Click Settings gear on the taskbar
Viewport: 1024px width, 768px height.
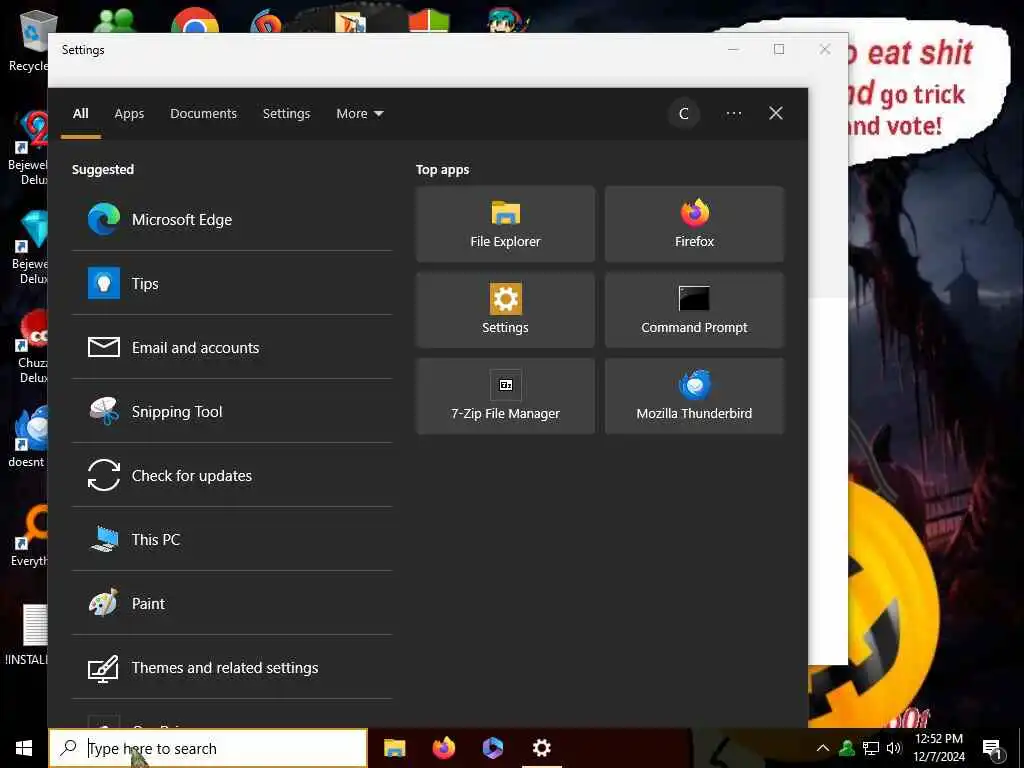click(541, 748)
